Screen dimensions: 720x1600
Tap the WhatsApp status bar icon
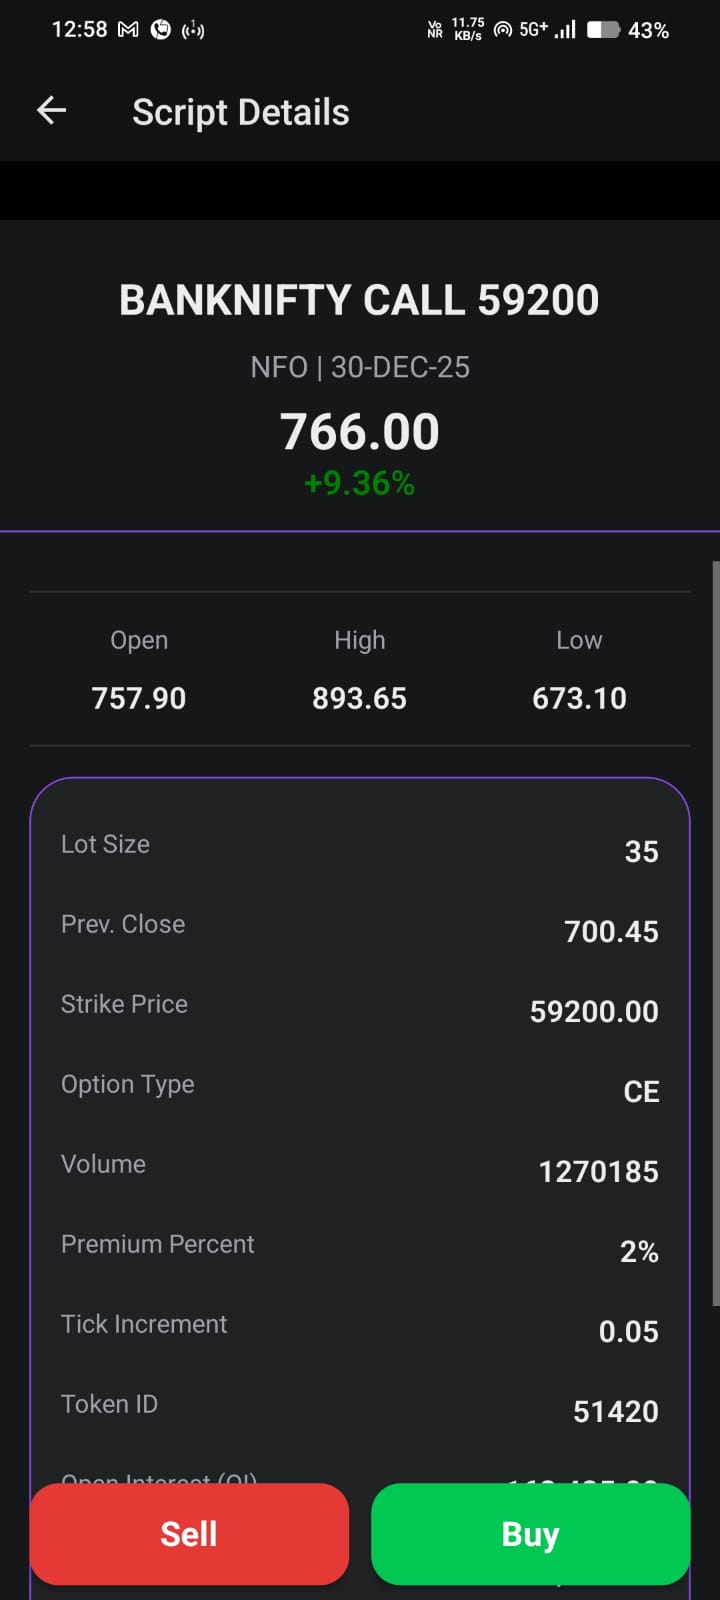click(x=160, y=30)
